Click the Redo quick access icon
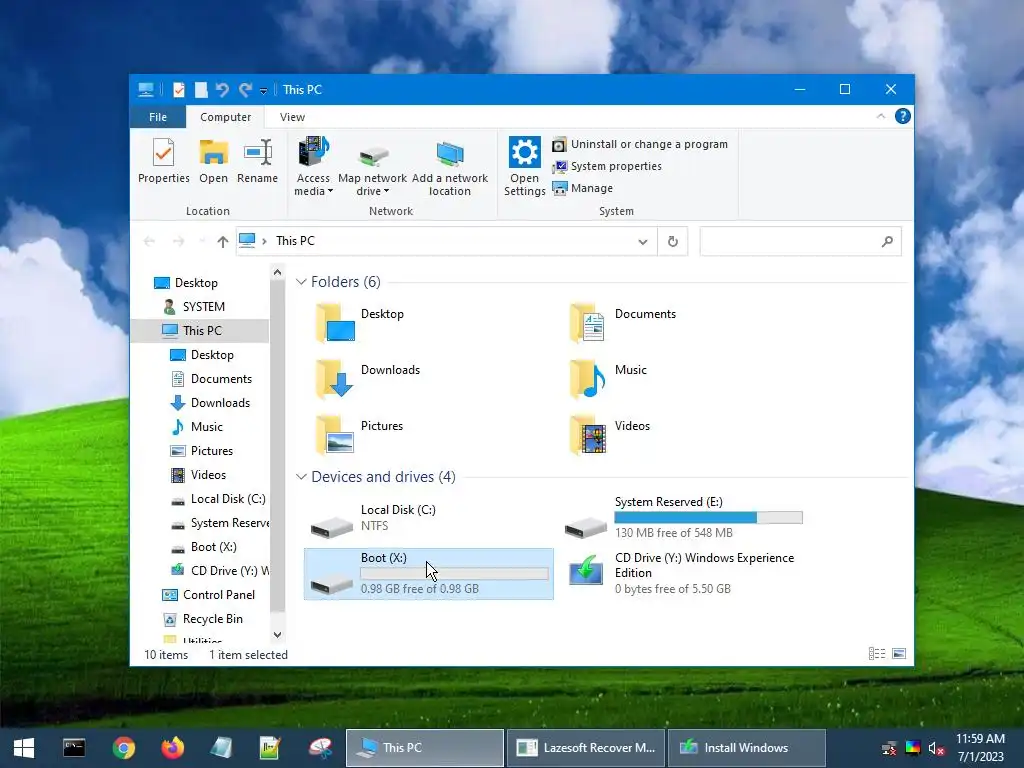 pos(245,90)
